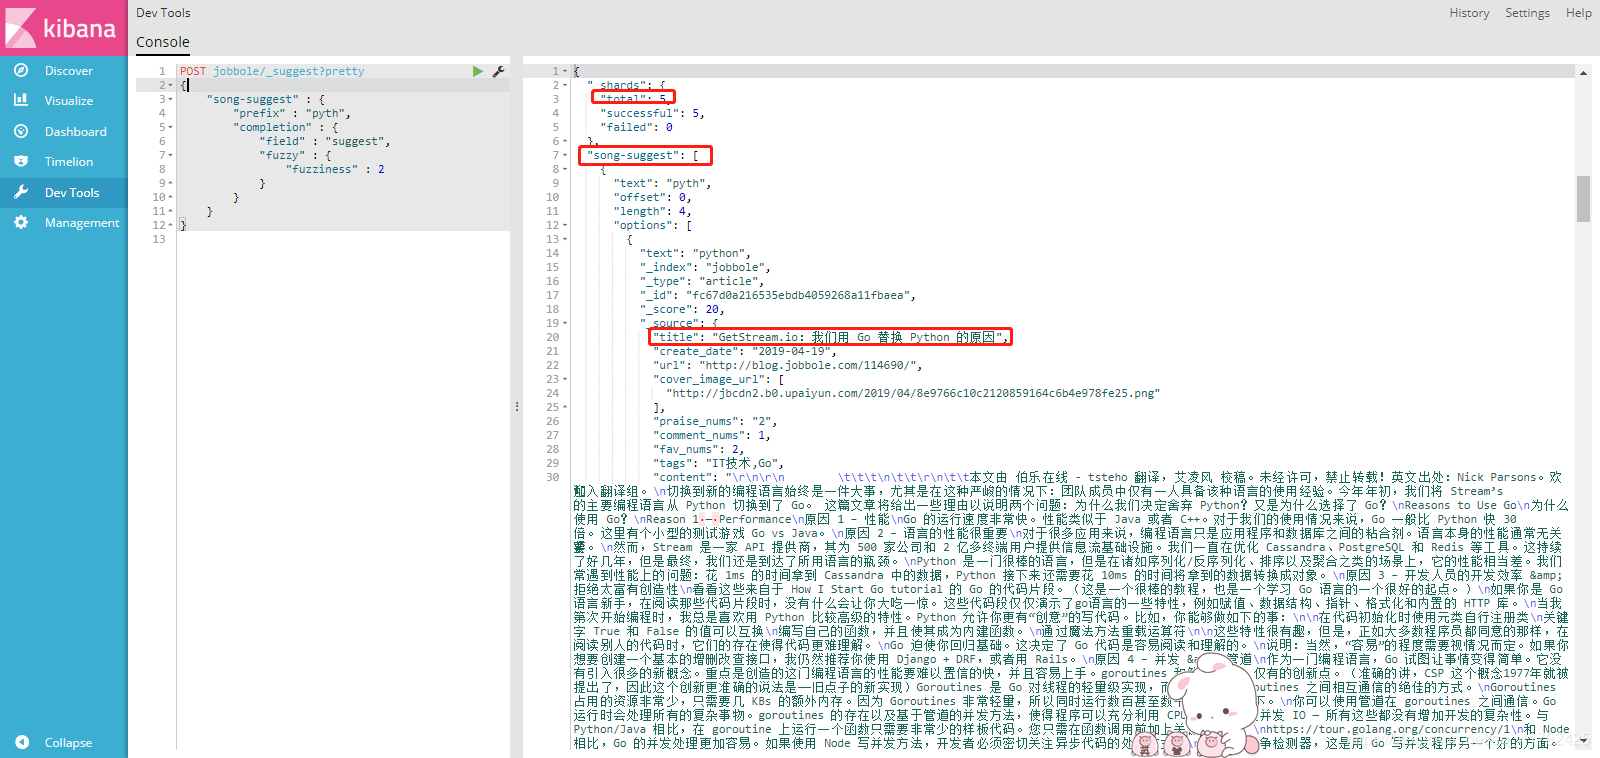The width and height of the screenshot is (1600, 758).
Task: Click the Dev Tools page heading
Action: [x=163, y=13]
